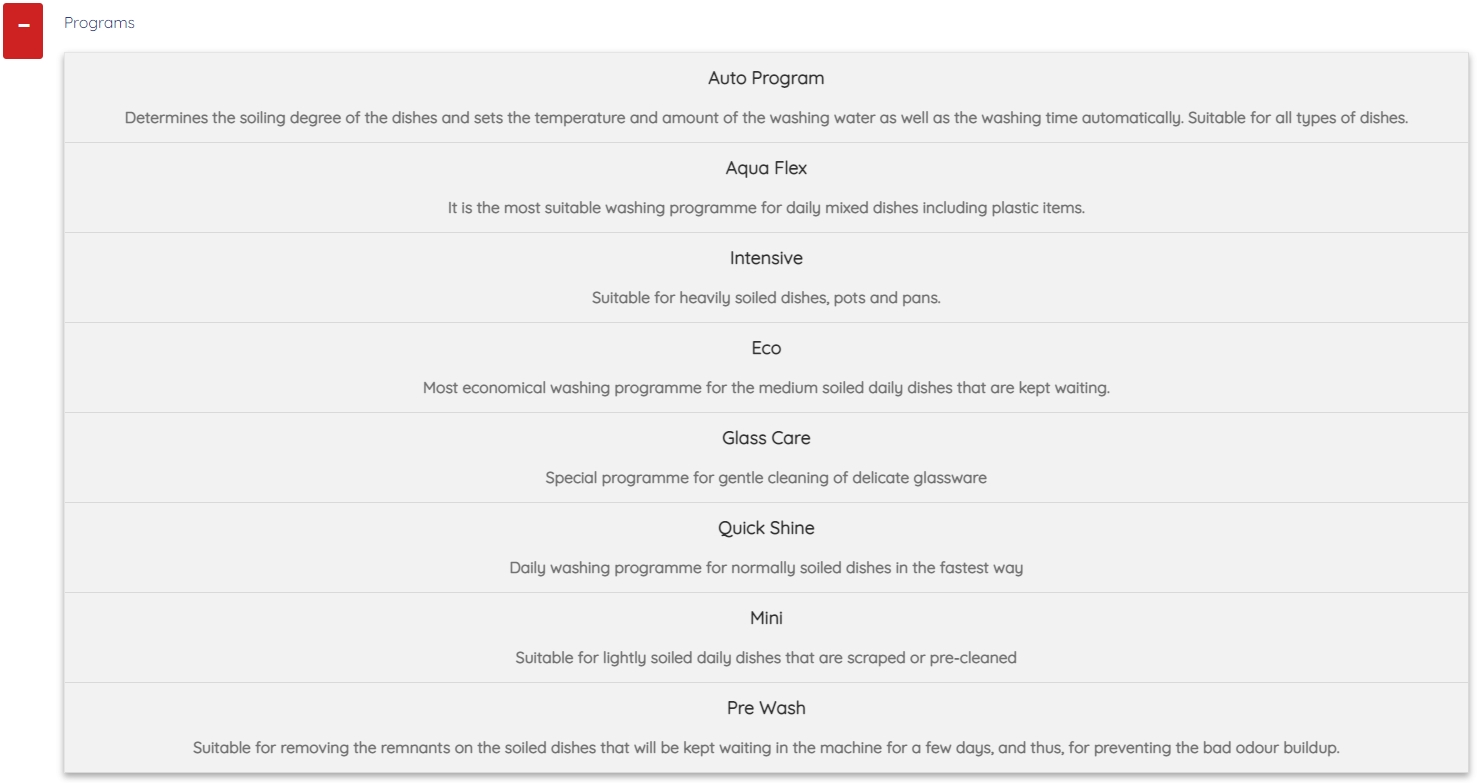Pick the Glass Care program heading
The image size is (1480, 783).
pos(766,438)
